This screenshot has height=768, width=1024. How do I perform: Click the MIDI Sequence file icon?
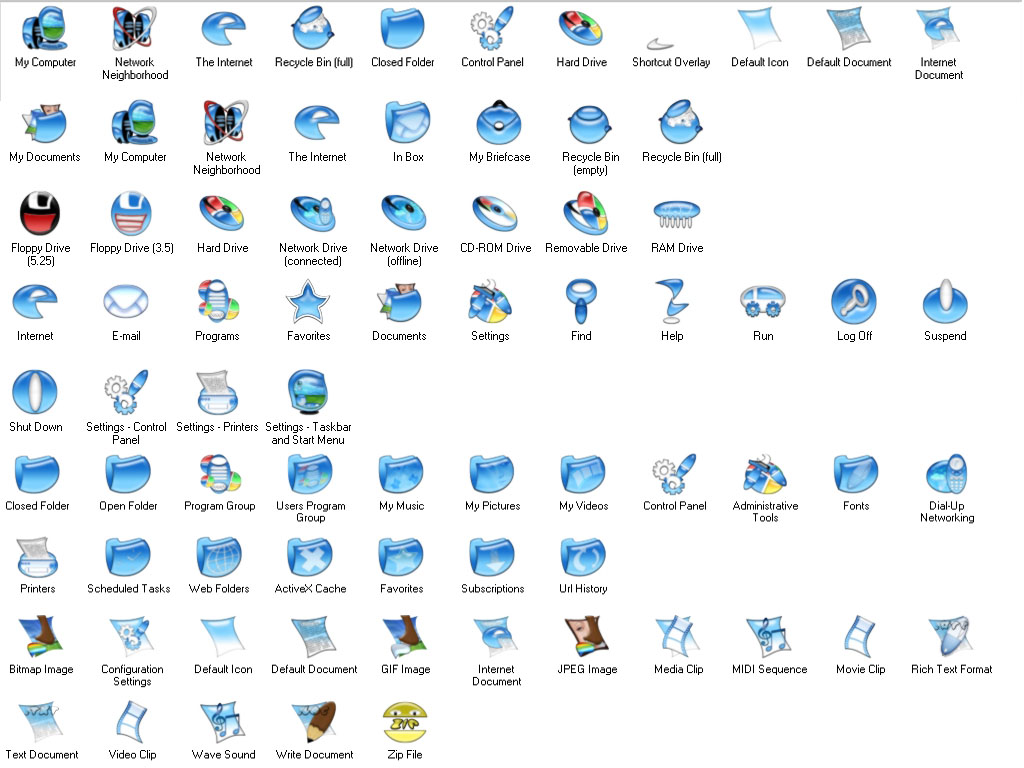(768, 636)
